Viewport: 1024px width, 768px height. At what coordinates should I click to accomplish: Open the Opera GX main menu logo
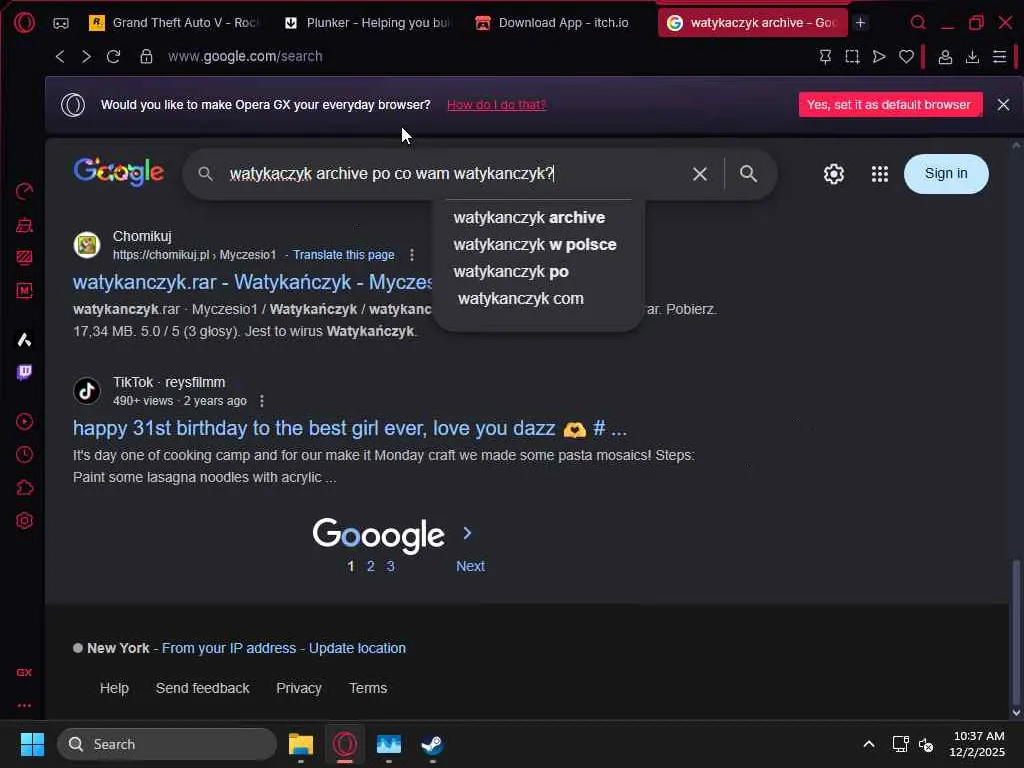(x=24, y=23)
